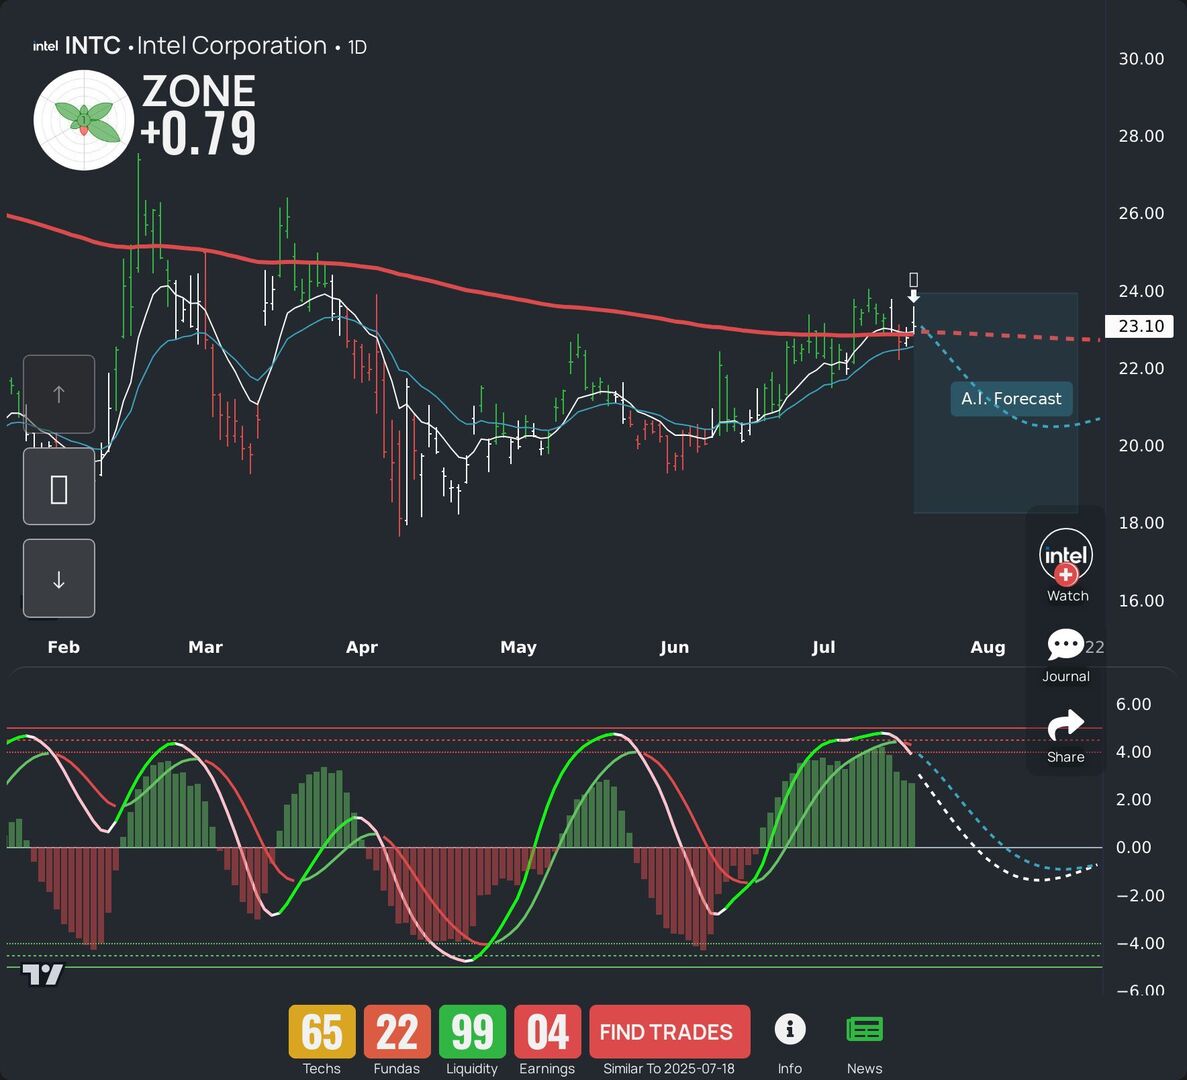This screenshot has height=1080, width=1187.
Task: Add Intel to Watch list
Action: [1066, 558]
